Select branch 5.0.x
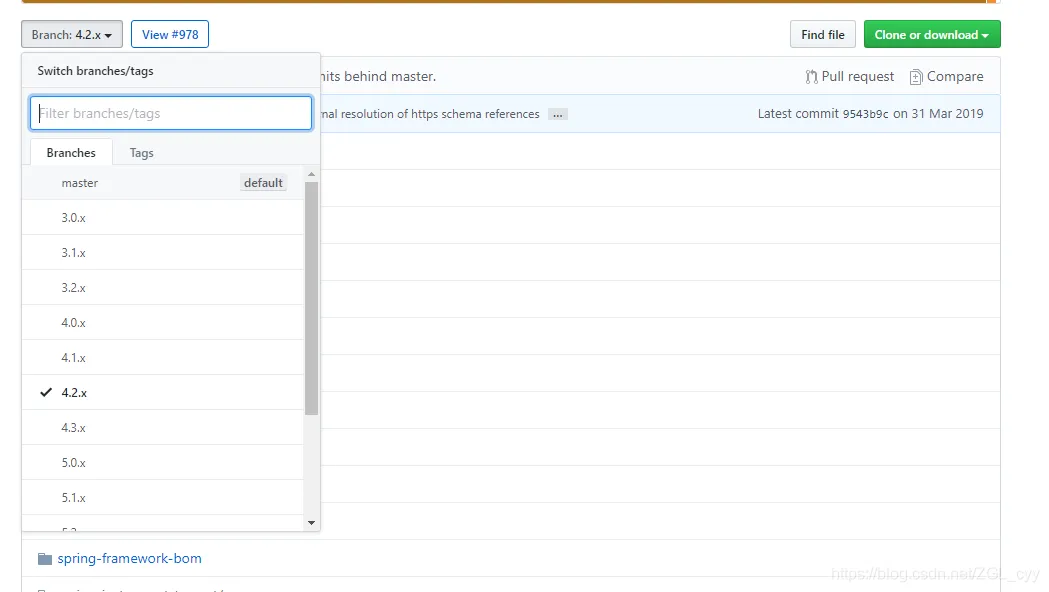 point(74,463)
